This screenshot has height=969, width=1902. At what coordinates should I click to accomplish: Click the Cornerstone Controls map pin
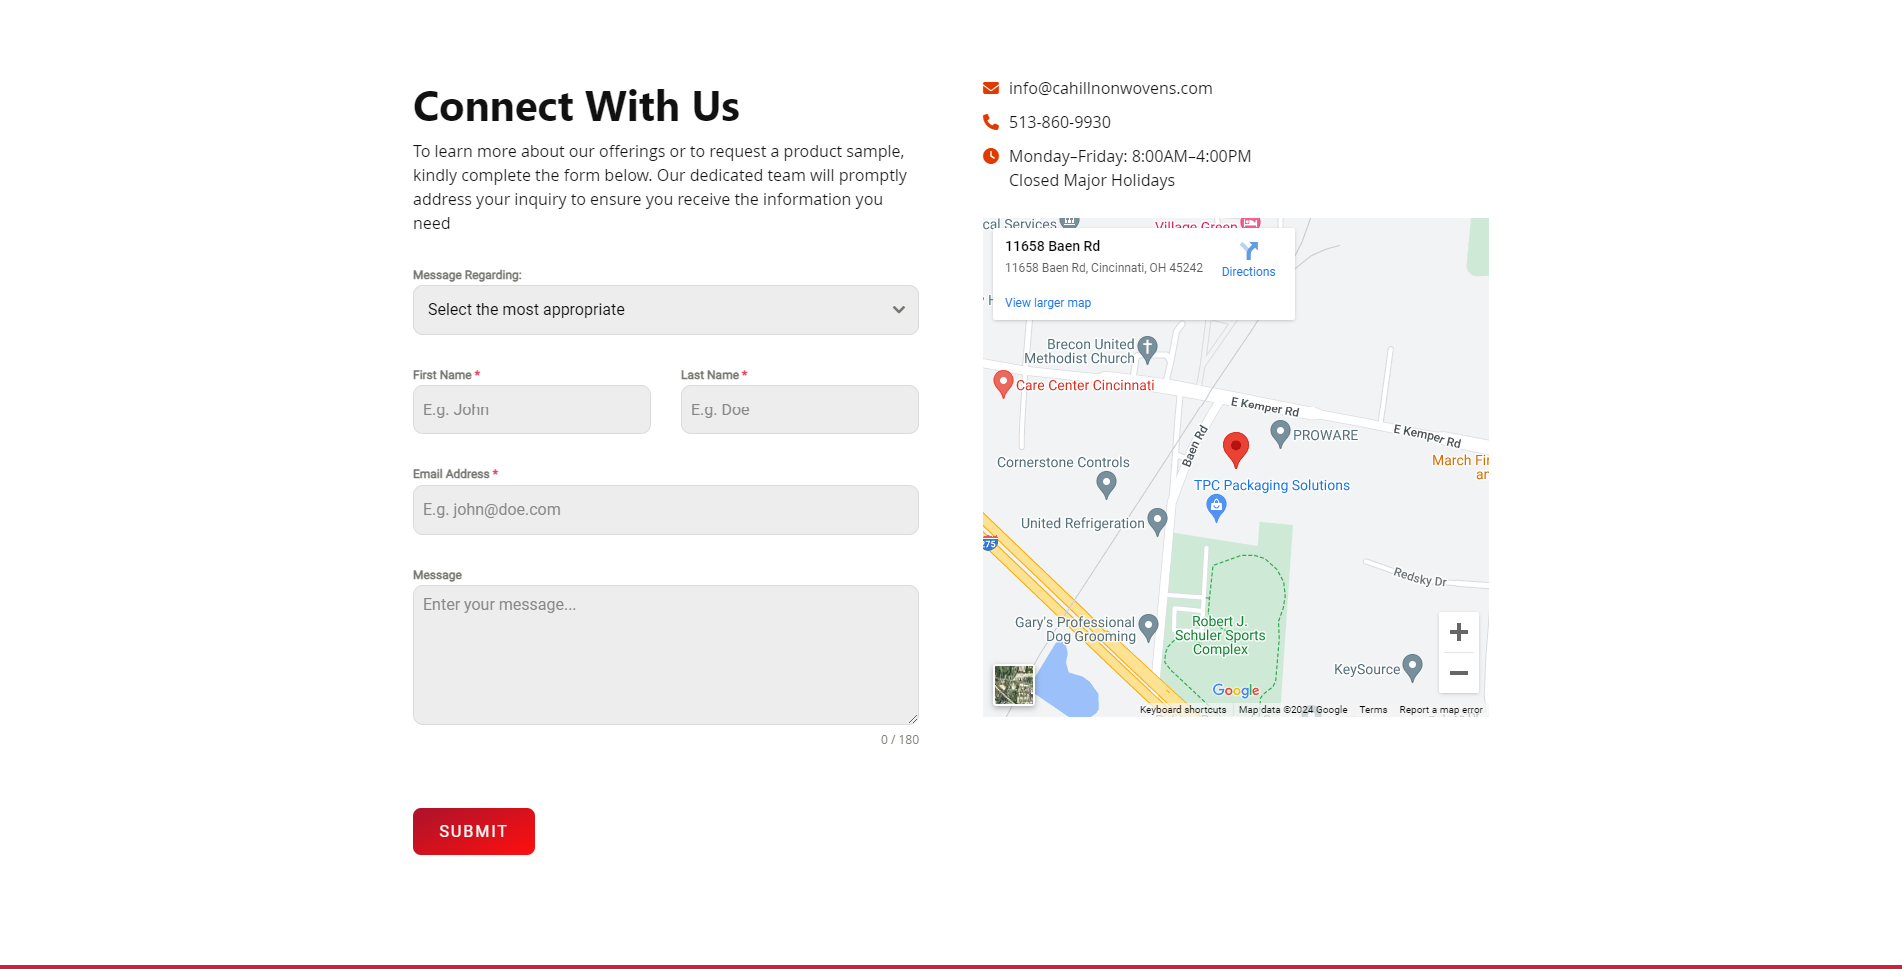coord(1106,484)
